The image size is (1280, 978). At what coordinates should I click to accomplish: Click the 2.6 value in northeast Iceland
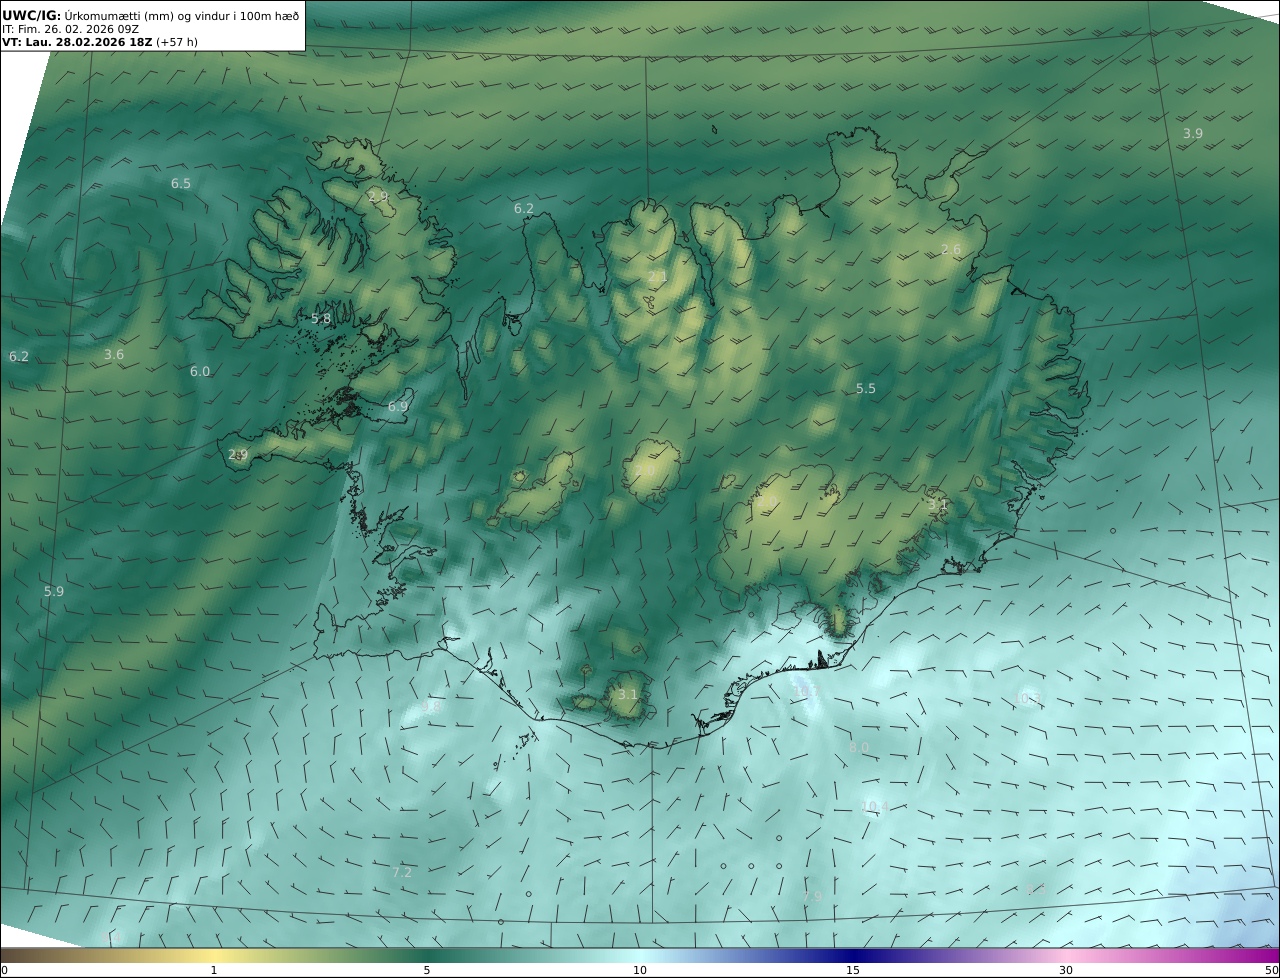coord(951,250)
